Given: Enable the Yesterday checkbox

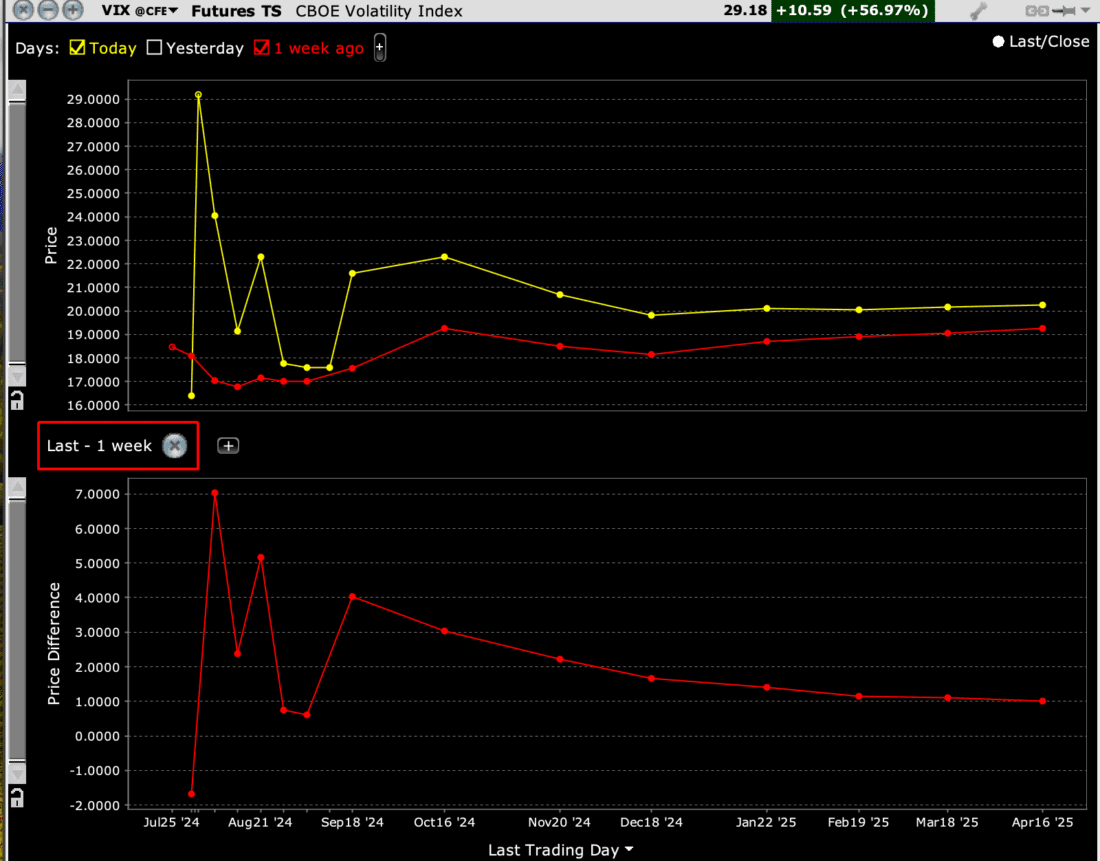Looking at the screenshot, I should point(154,48).
